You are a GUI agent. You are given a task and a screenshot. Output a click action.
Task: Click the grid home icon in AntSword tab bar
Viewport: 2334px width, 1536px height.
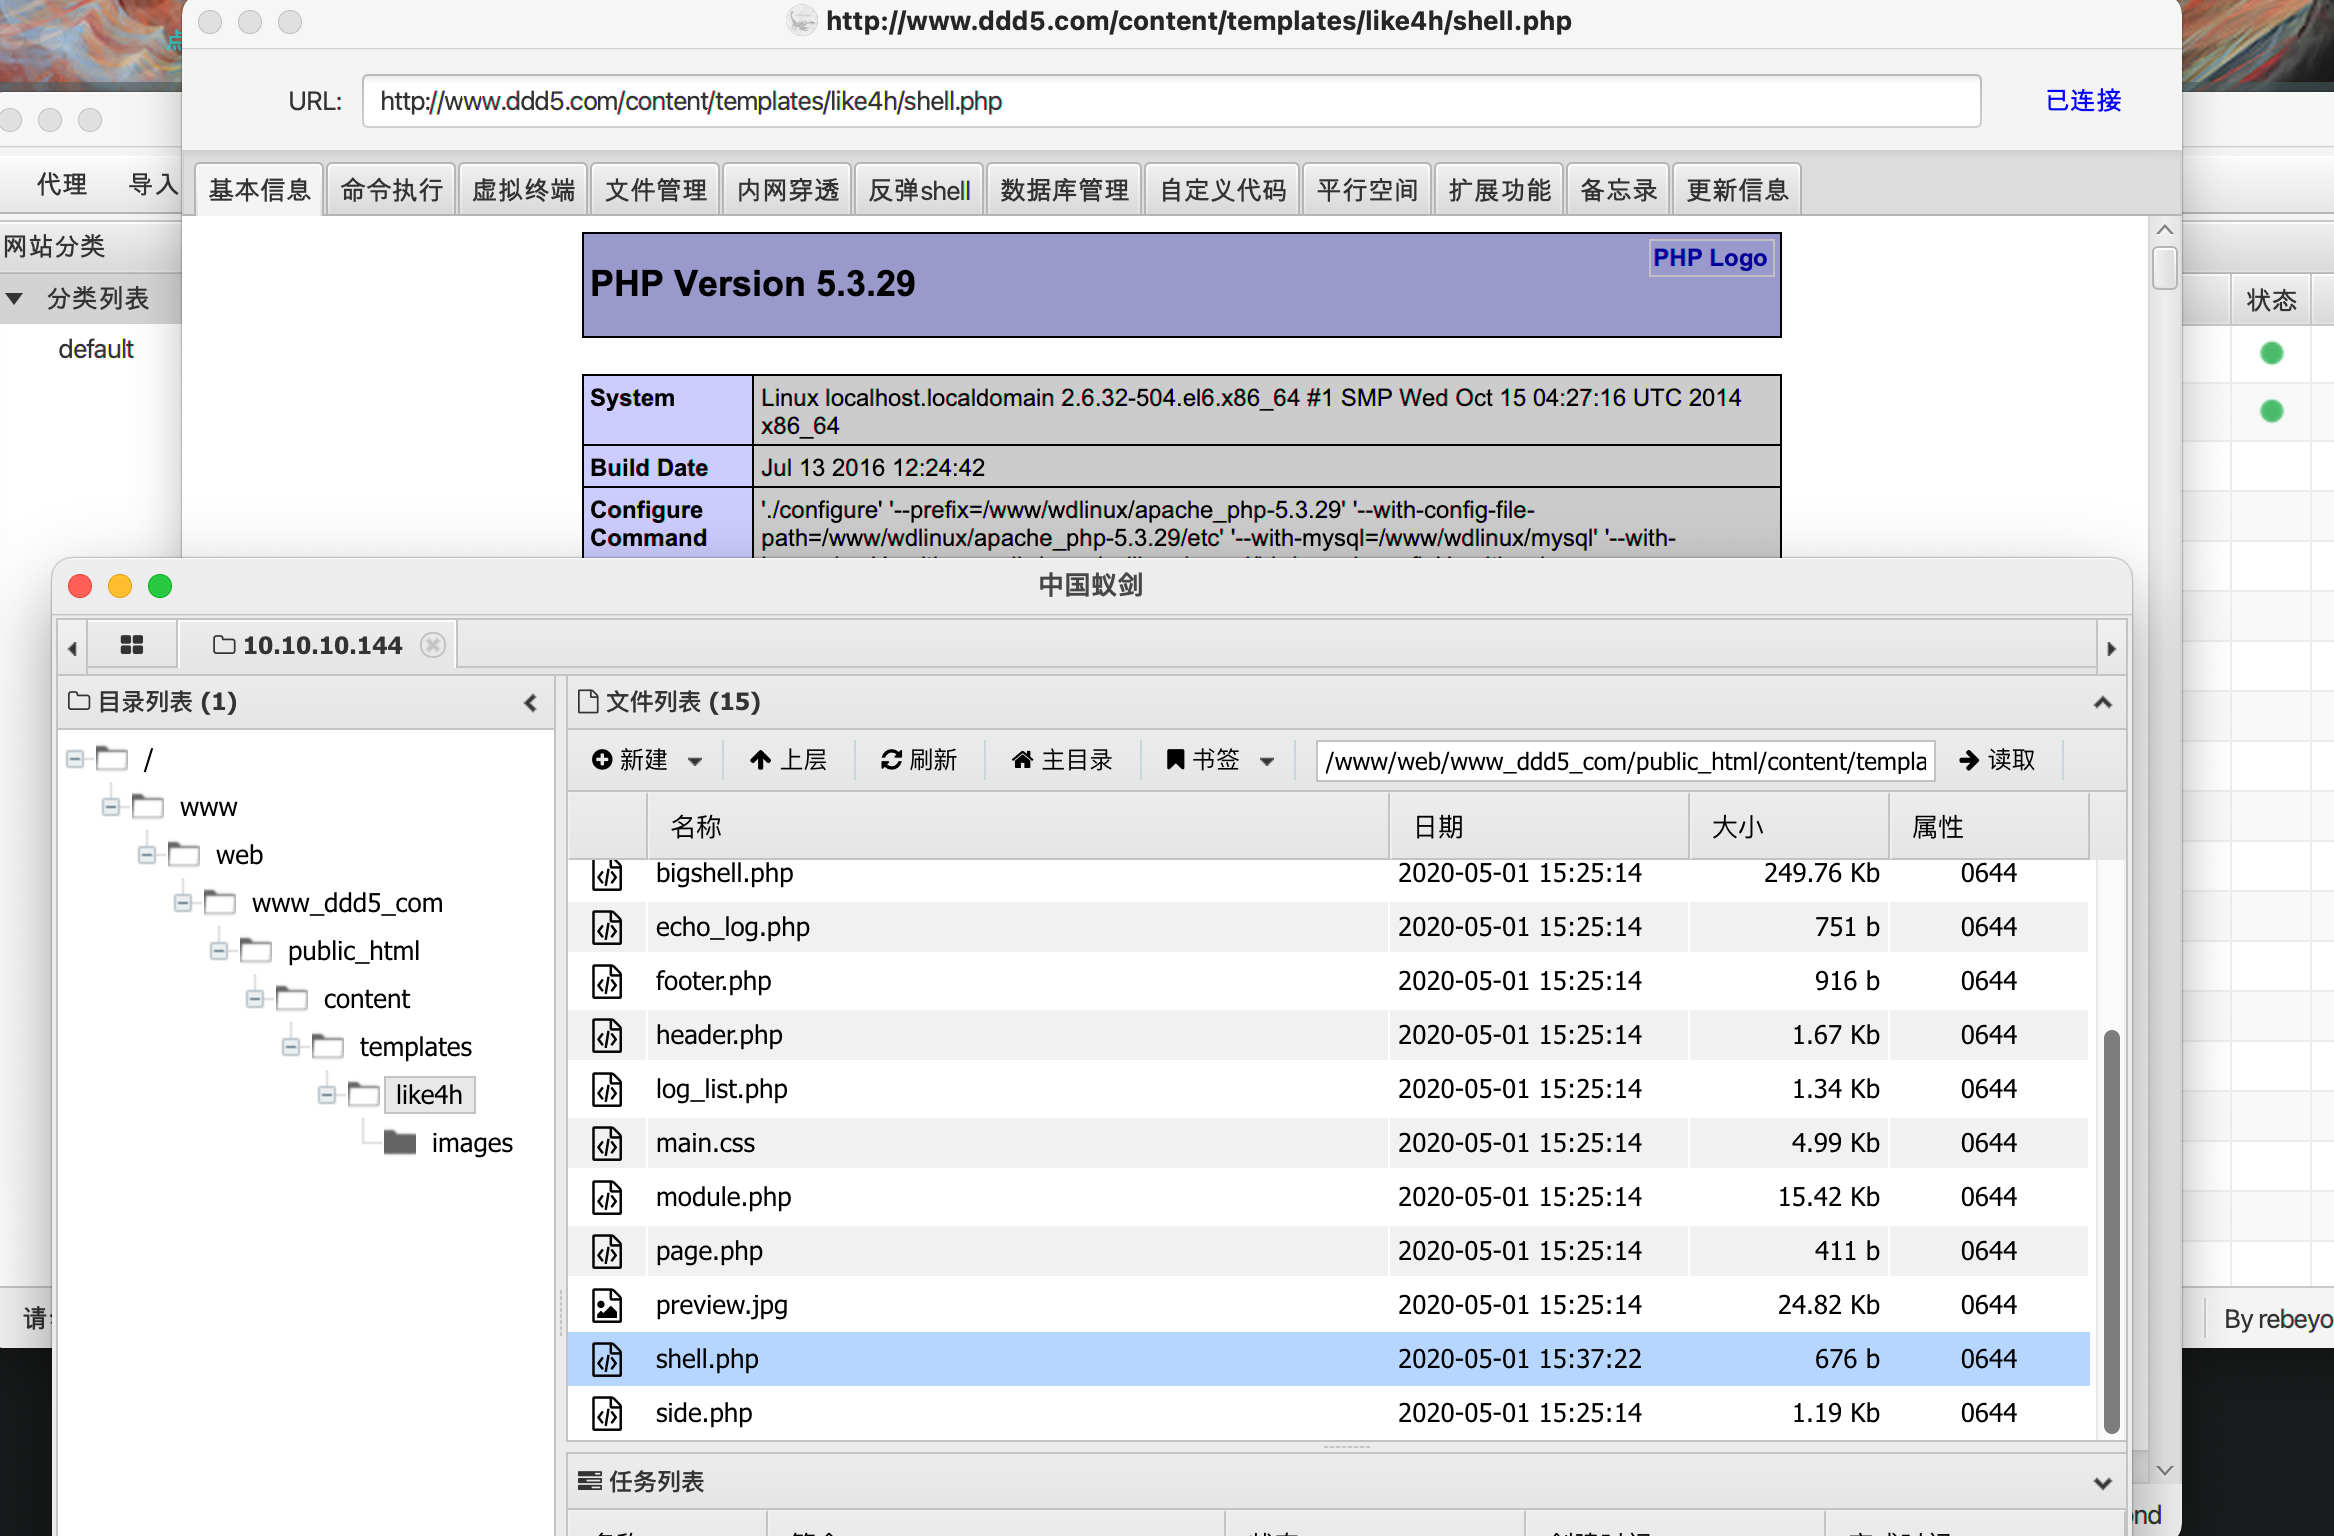[132, 645]
